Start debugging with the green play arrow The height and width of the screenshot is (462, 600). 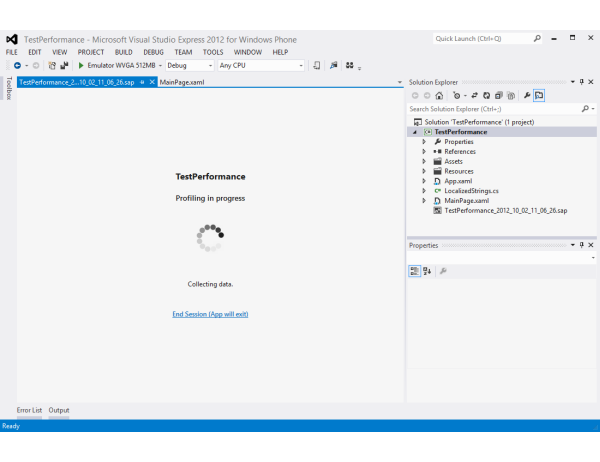click(x=81, y=65)
